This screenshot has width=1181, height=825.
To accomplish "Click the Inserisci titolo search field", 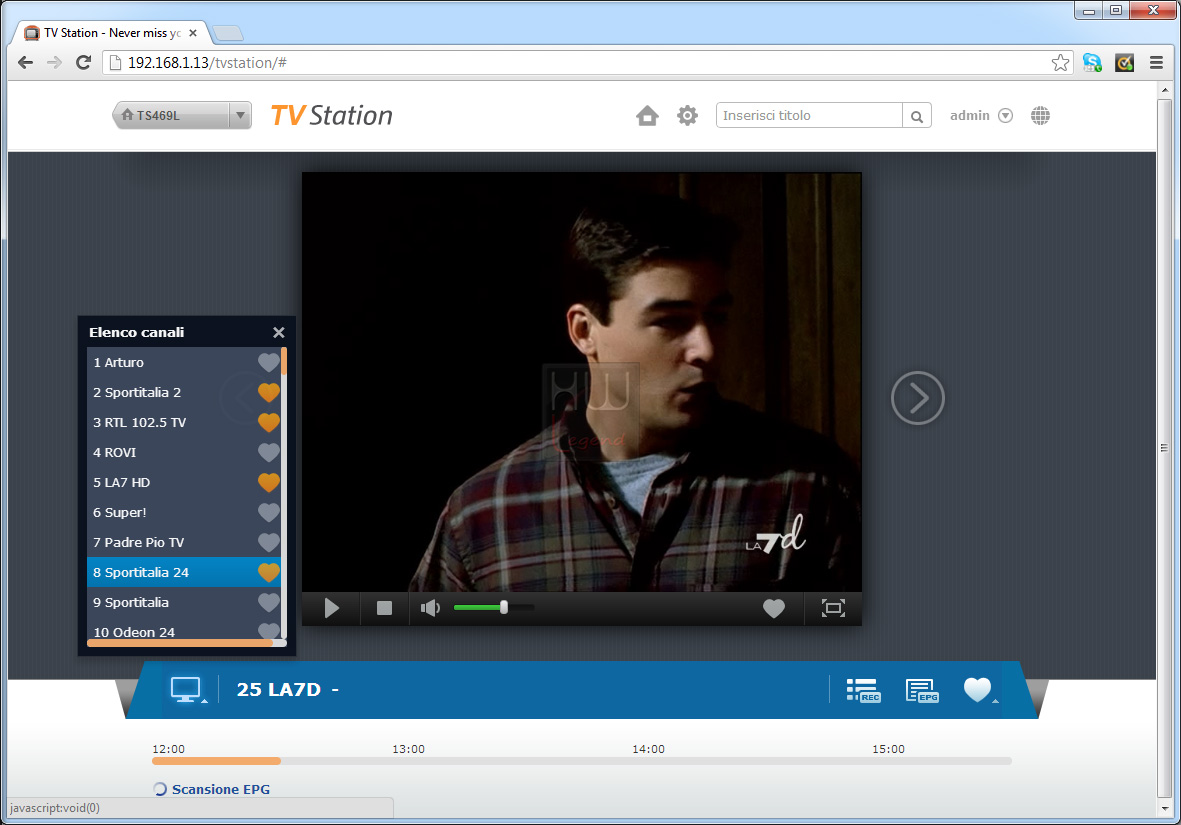I will (x=809, y=115).
